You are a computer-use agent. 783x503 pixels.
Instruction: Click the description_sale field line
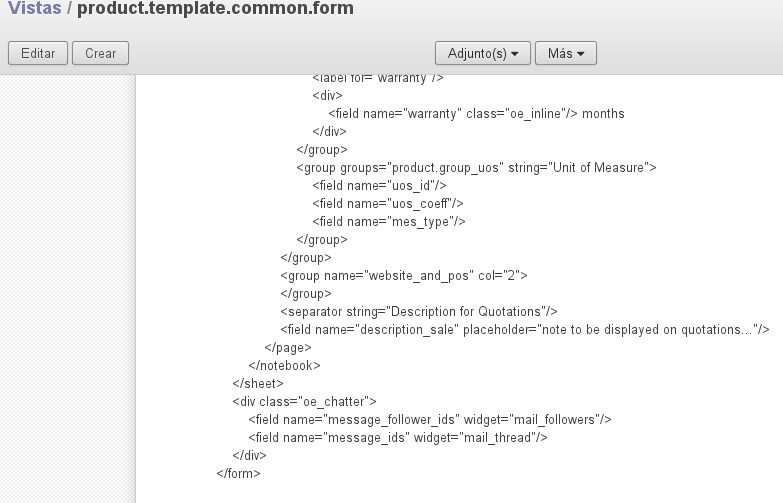click(525, 330)
